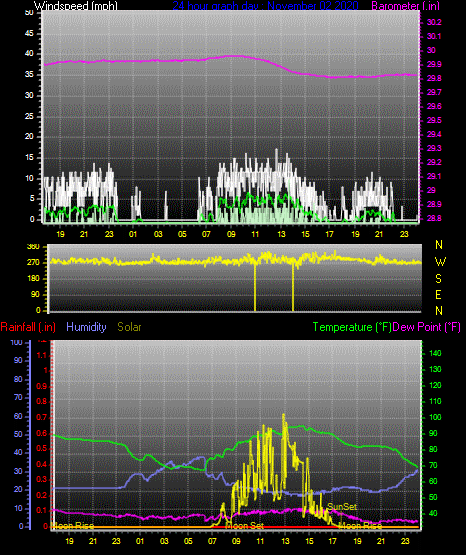The width and height of the screenshot is (466, 555).
Task: Click the "Moon Set" annotation on the bottom chart
Action: click(244, 526)
